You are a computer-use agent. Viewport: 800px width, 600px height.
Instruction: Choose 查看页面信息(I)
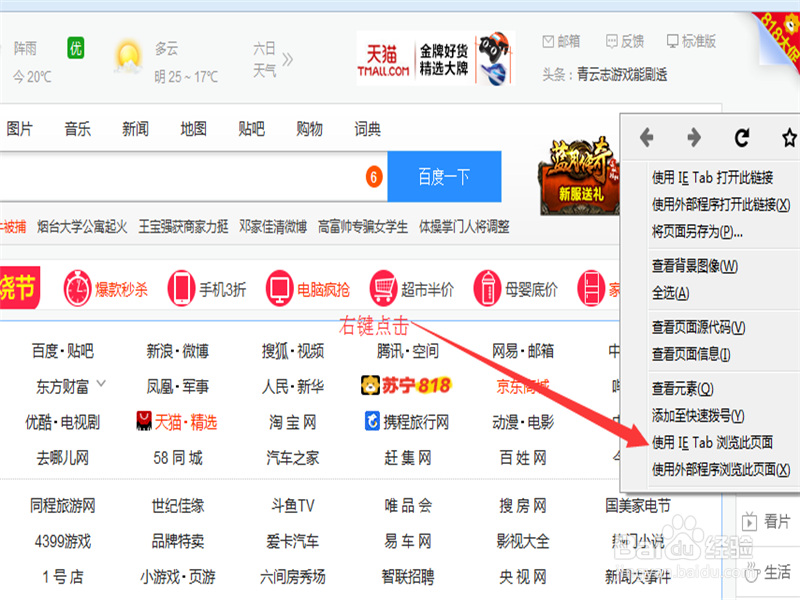691,354
